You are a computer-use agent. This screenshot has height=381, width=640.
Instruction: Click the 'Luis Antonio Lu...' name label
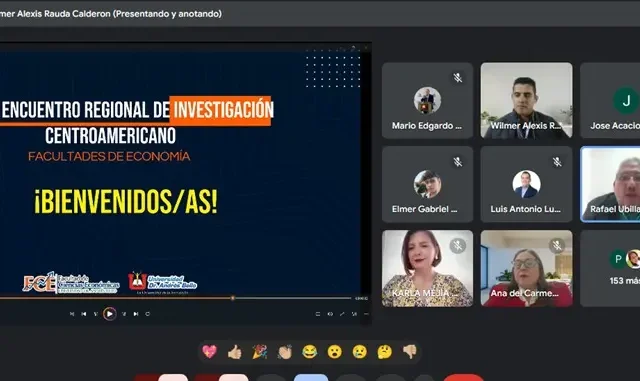point(526,209)
